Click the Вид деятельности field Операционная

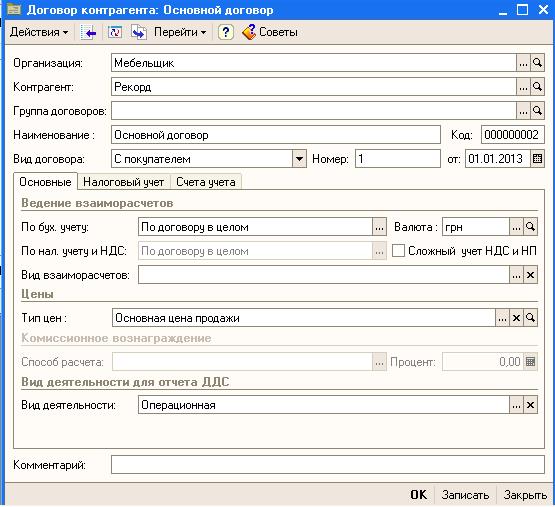click(x=324, y=405)
